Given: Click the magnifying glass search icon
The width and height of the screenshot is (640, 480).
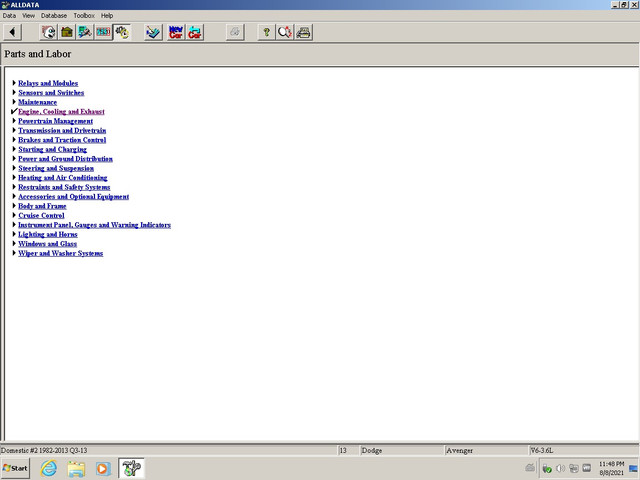Looking at the screenshot, I should point(285,32).
